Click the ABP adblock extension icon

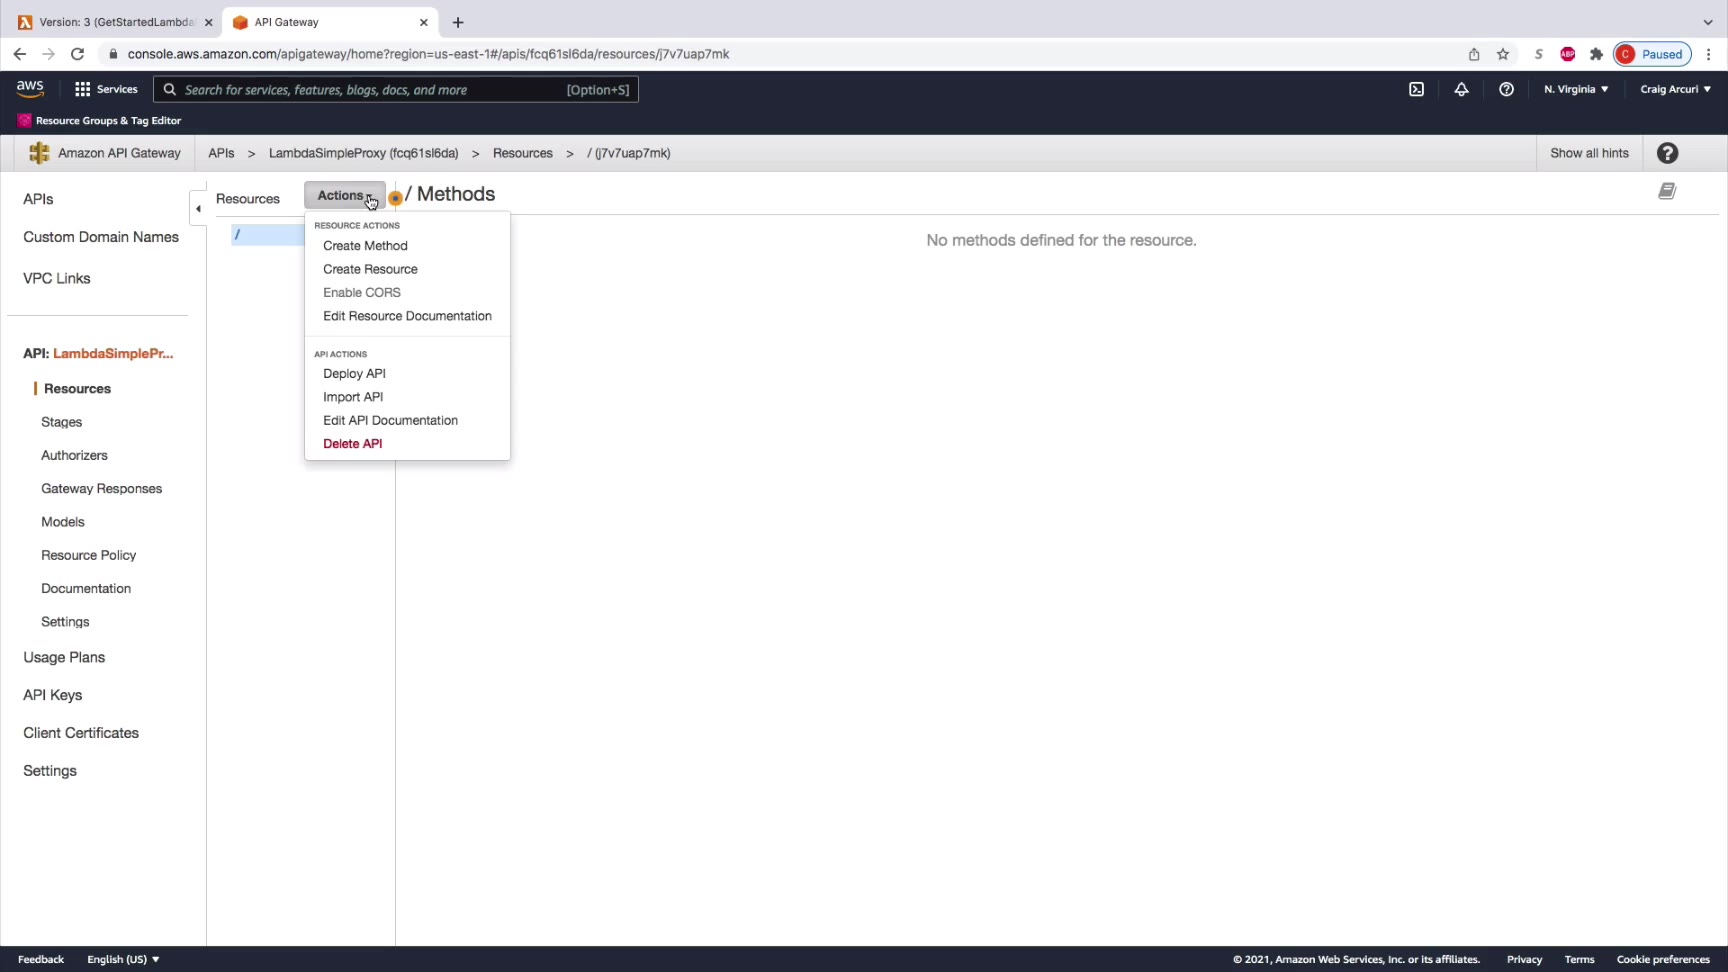[1568, 54]
